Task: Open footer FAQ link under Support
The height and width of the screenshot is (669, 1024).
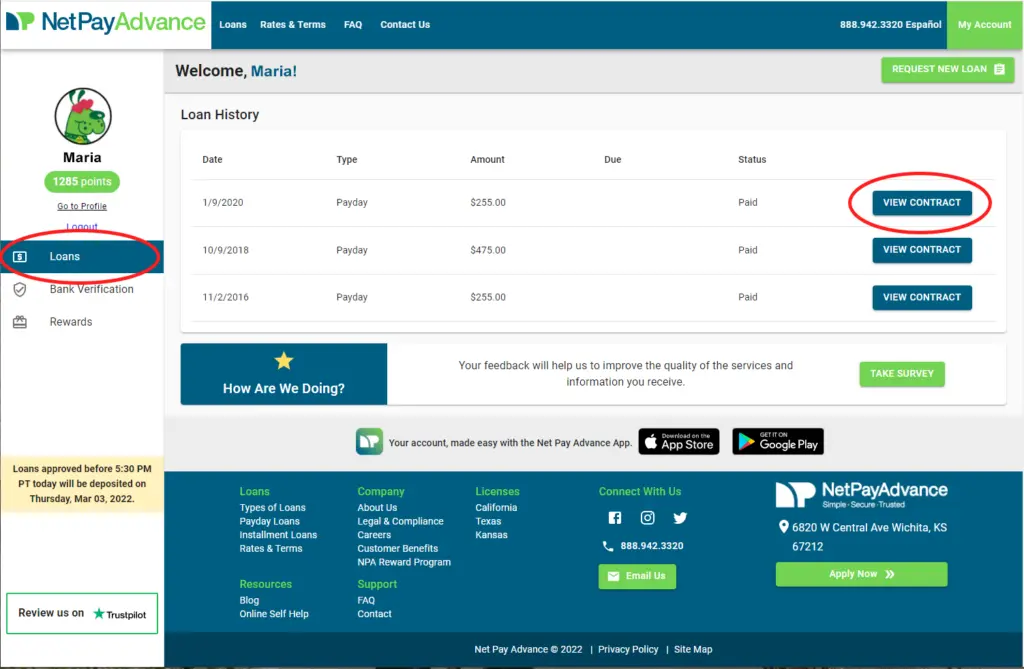Action: 366,600
